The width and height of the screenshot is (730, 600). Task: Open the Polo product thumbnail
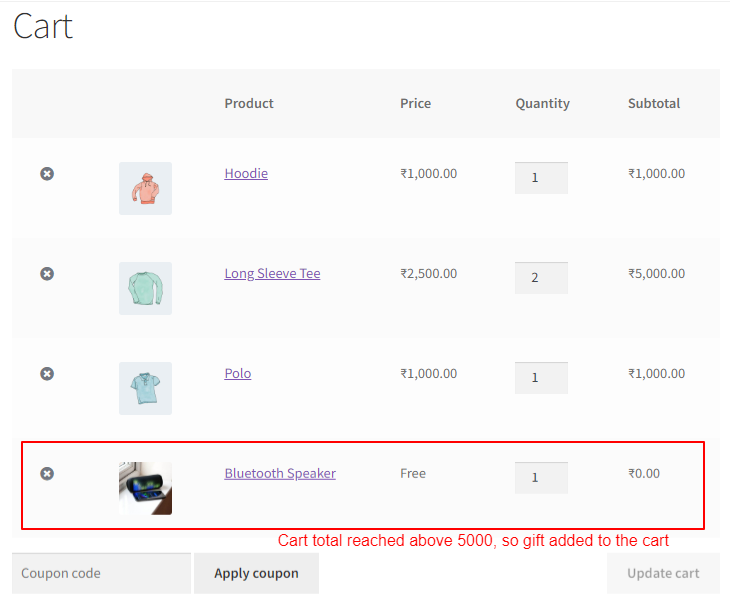145,389
